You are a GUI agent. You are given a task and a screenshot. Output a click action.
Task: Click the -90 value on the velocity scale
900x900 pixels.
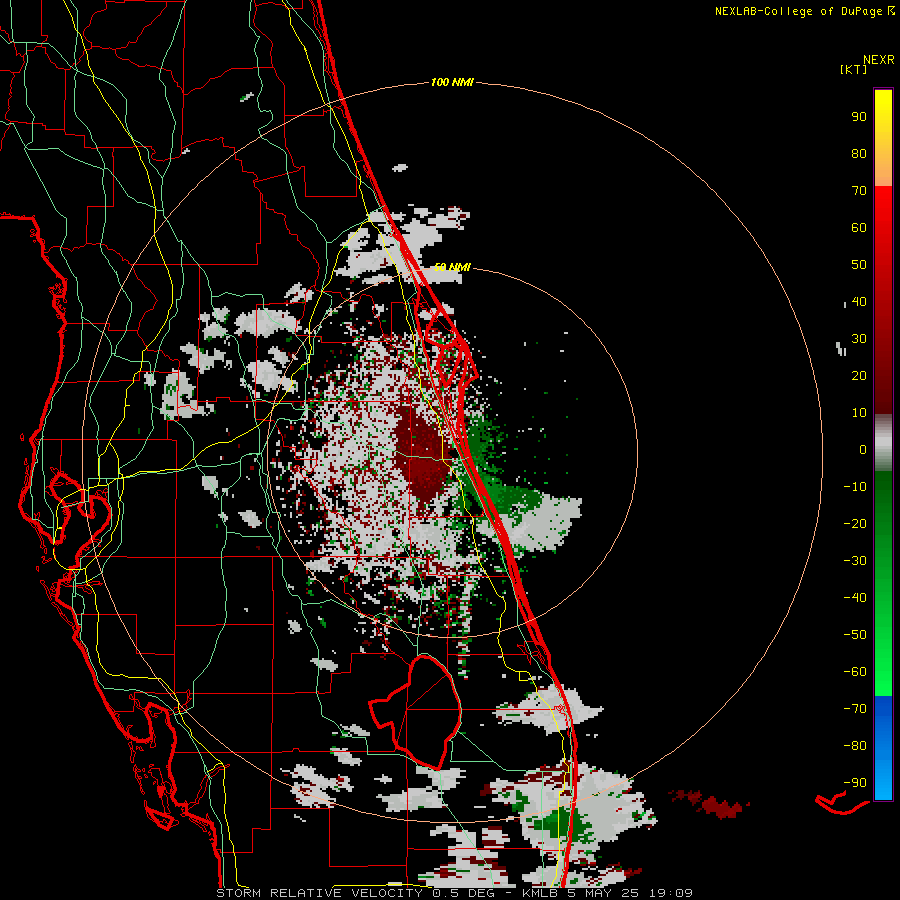pyautogui.click(x=855, y=783)
